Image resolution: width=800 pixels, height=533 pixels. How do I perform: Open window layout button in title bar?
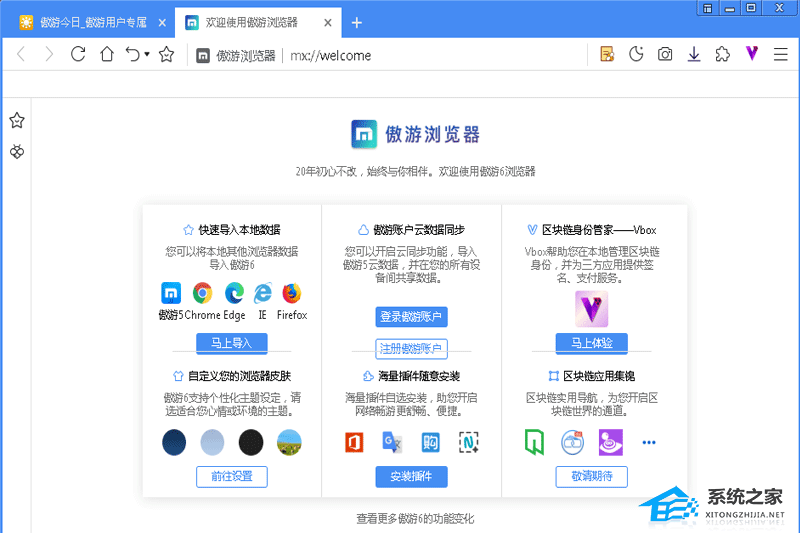tap(707, 8)
